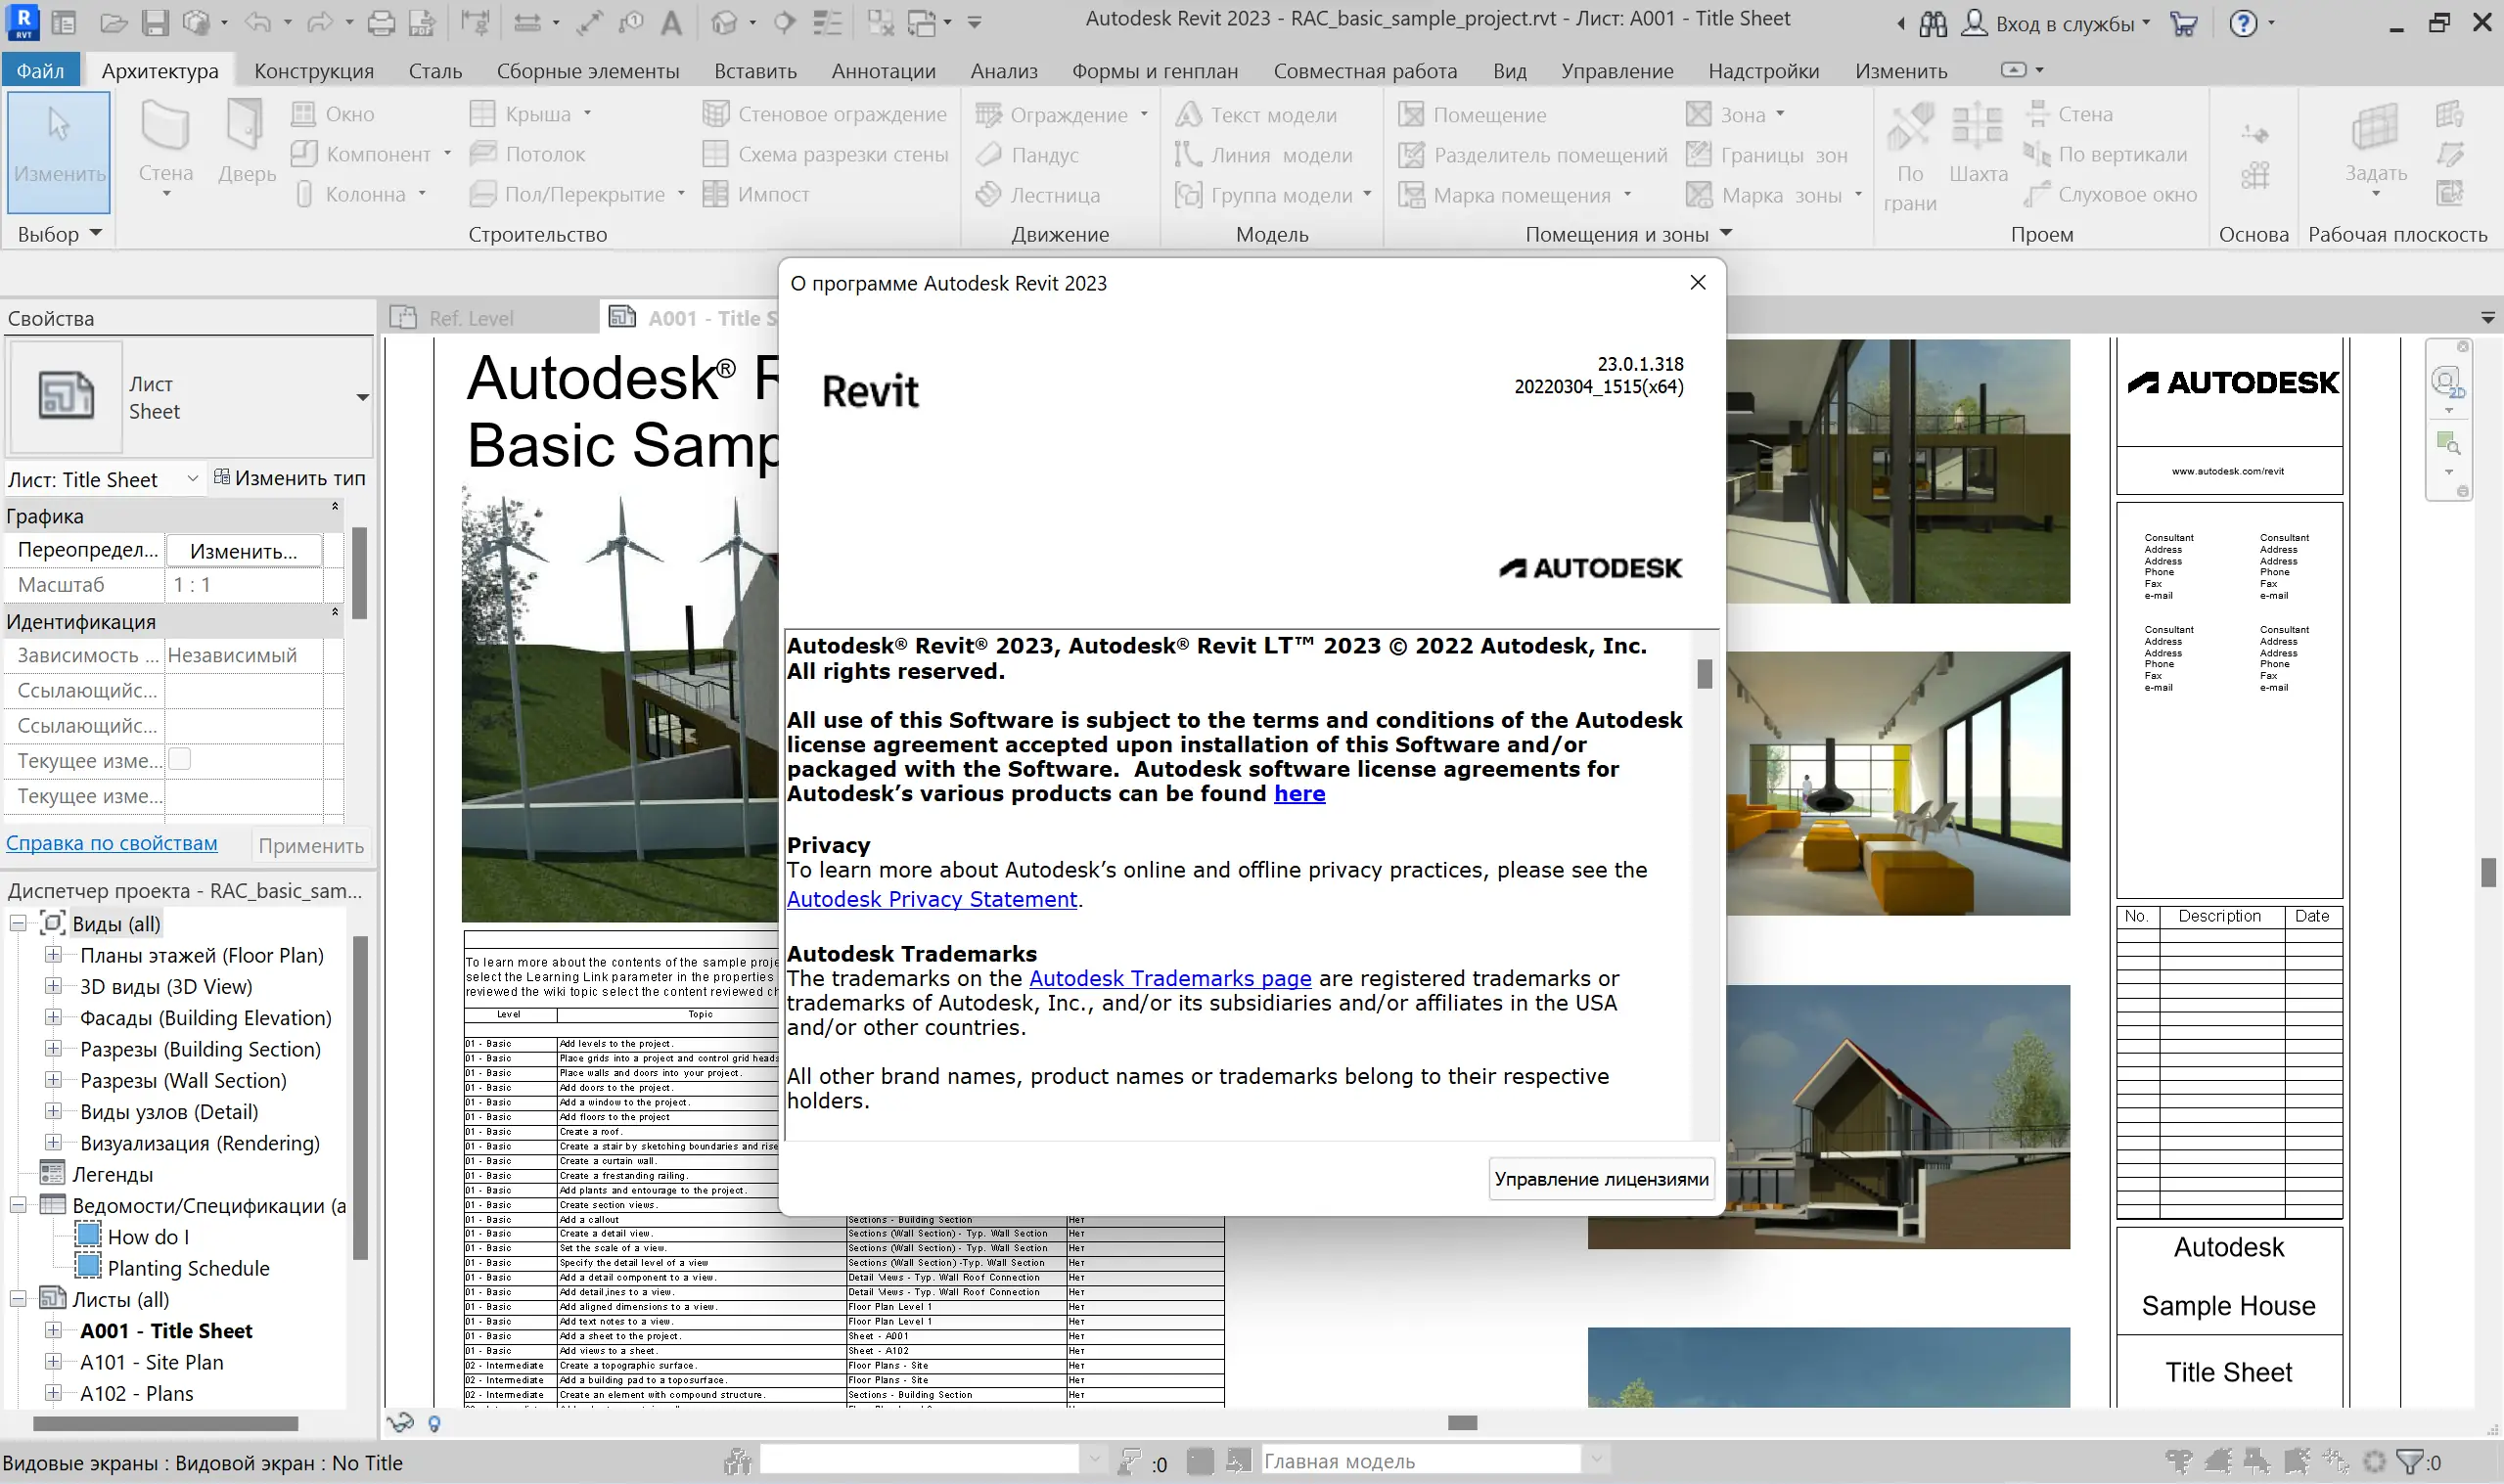Collapse the Графика properties section
2504x1484 pixels.
[x=335, y=507]
